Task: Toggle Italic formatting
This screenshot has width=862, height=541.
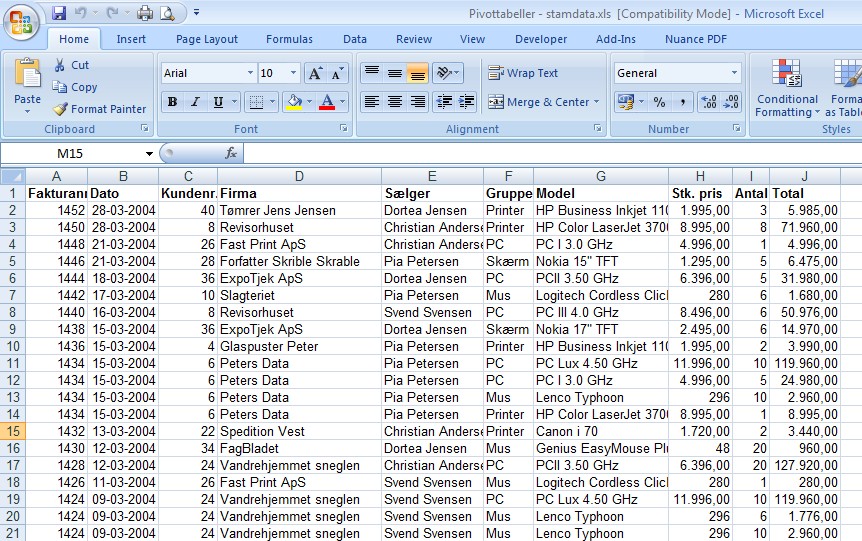Action: (x=194, y=102)
